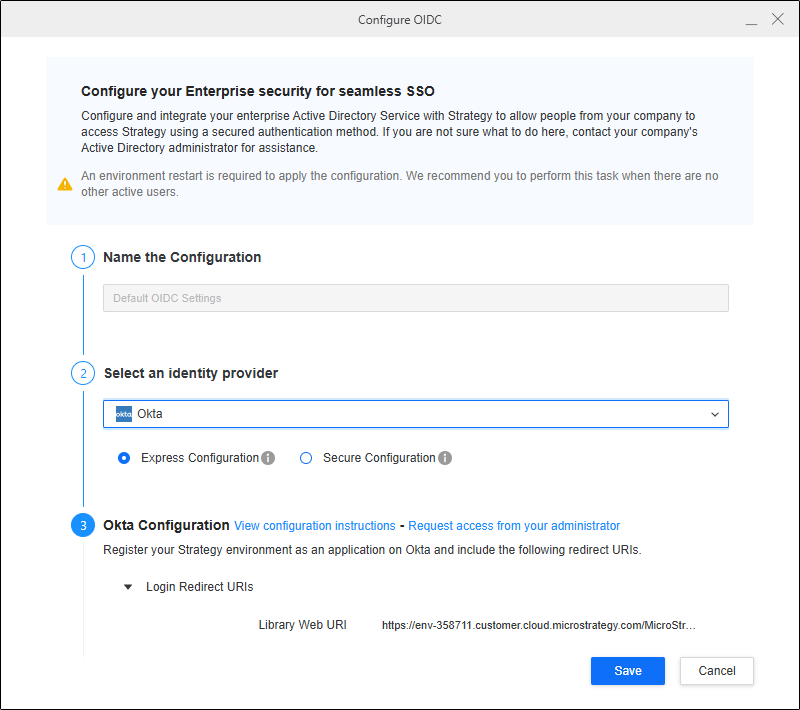Open the View configuration instructions link

pyautogui.click(x=315, y=526)
